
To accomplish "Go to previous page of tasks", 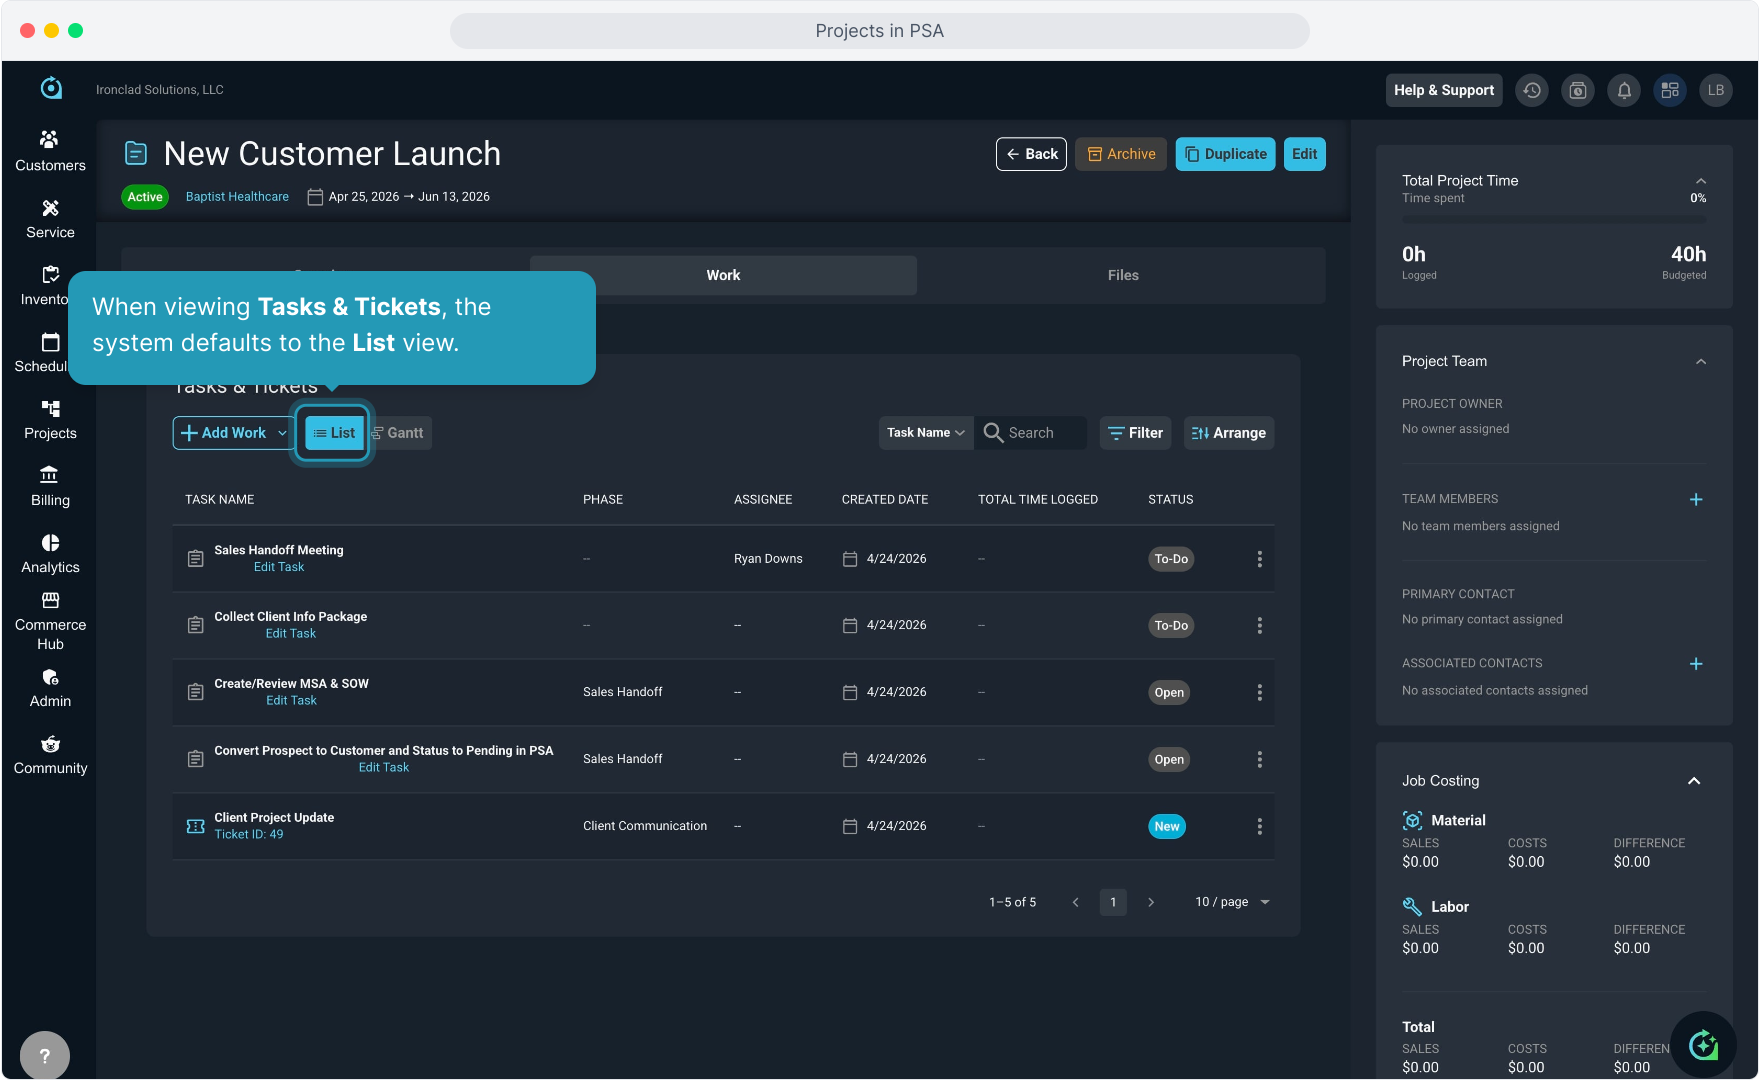I will pyautogui.click(x=1076, y=902).
